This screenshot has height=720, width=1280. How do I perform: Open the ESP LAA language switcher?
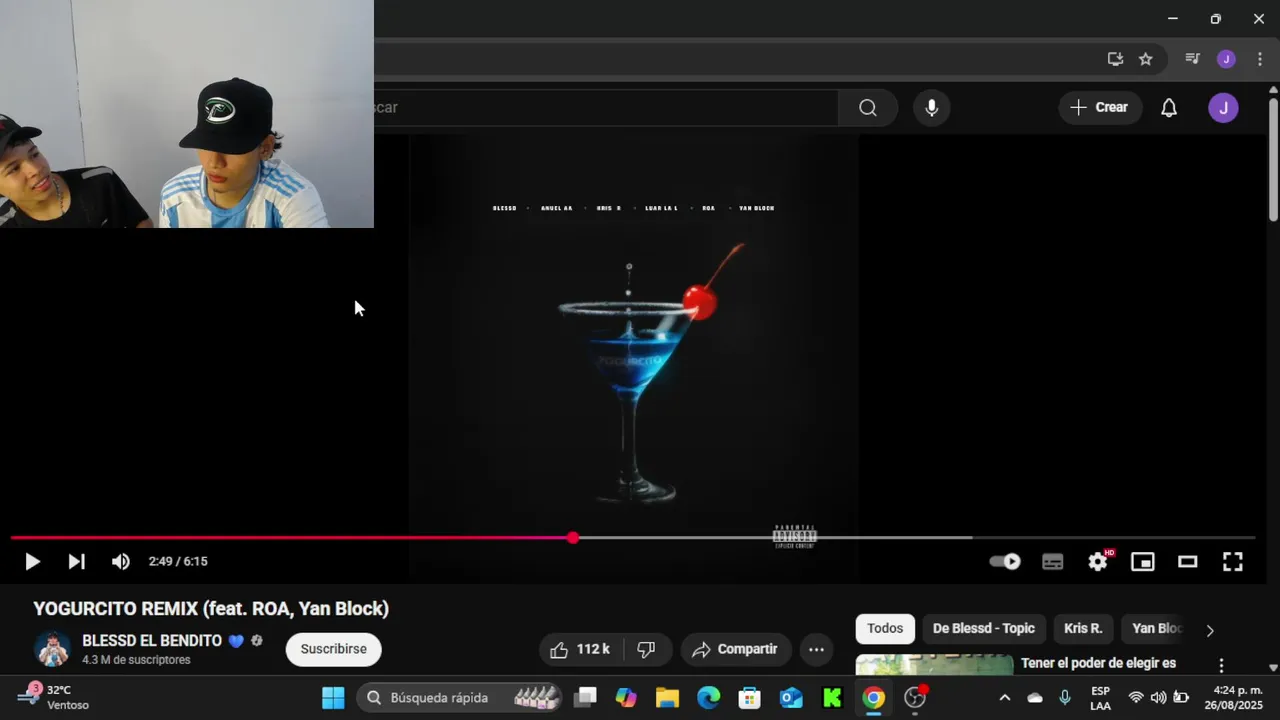point(1100,698)
